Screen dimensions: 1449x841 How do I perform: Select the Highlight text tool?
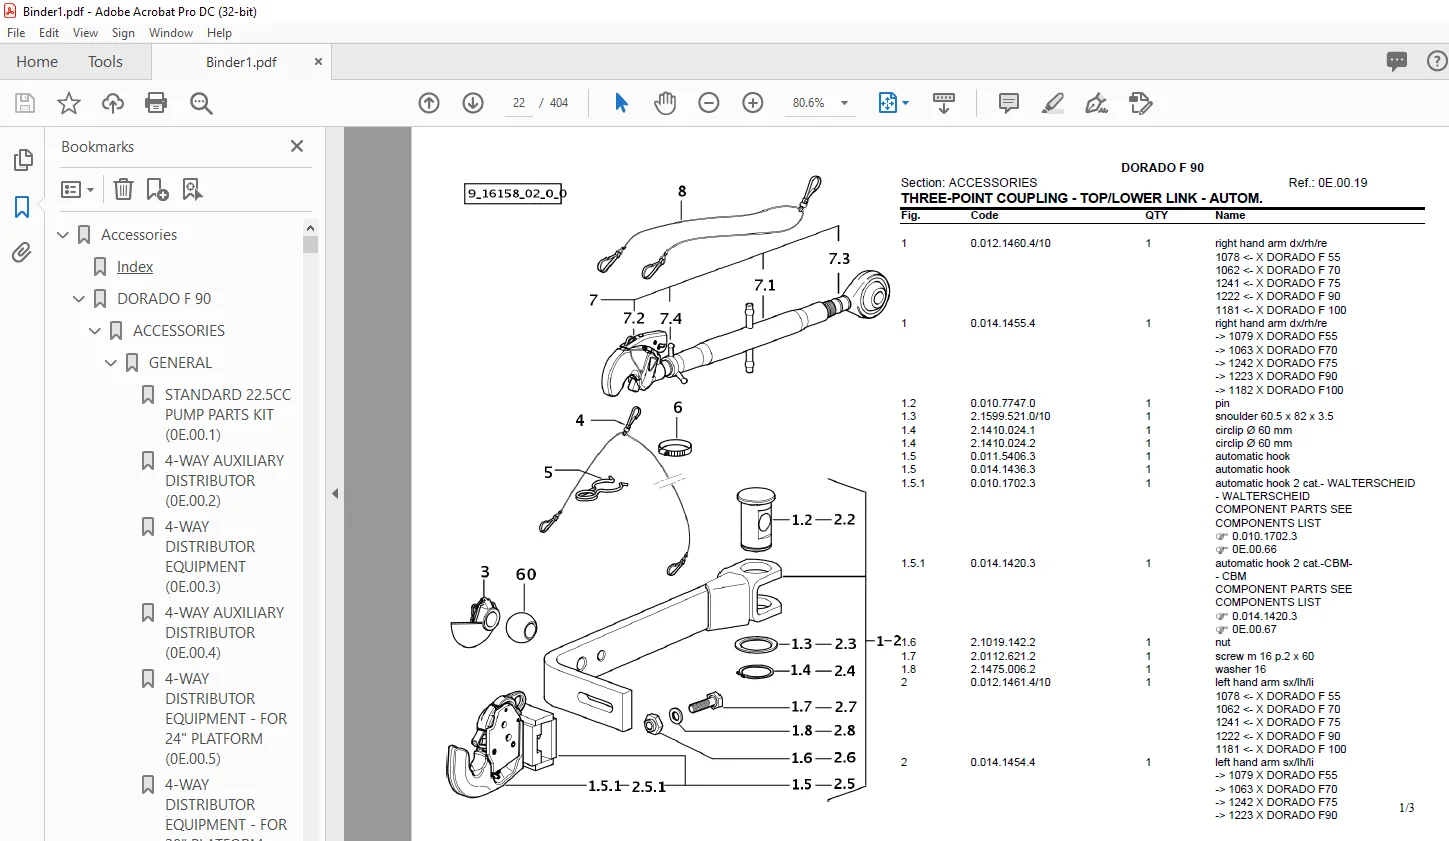tap(1053, 103)
